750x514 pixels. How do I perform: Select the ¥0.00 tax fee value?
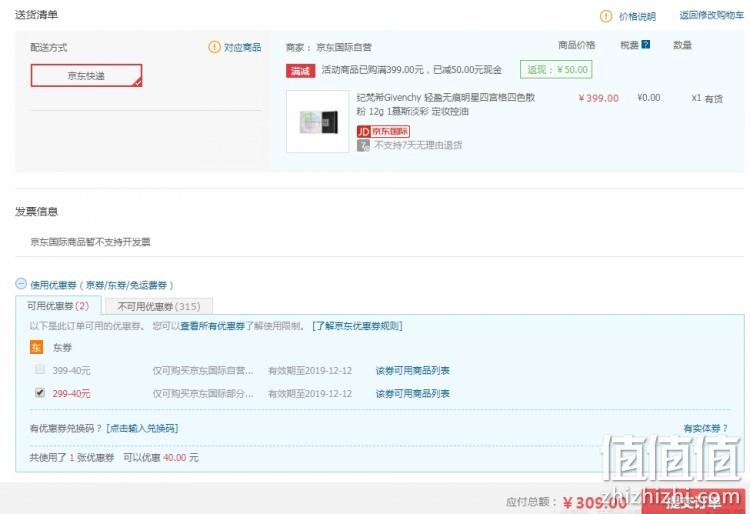[649, 98]
